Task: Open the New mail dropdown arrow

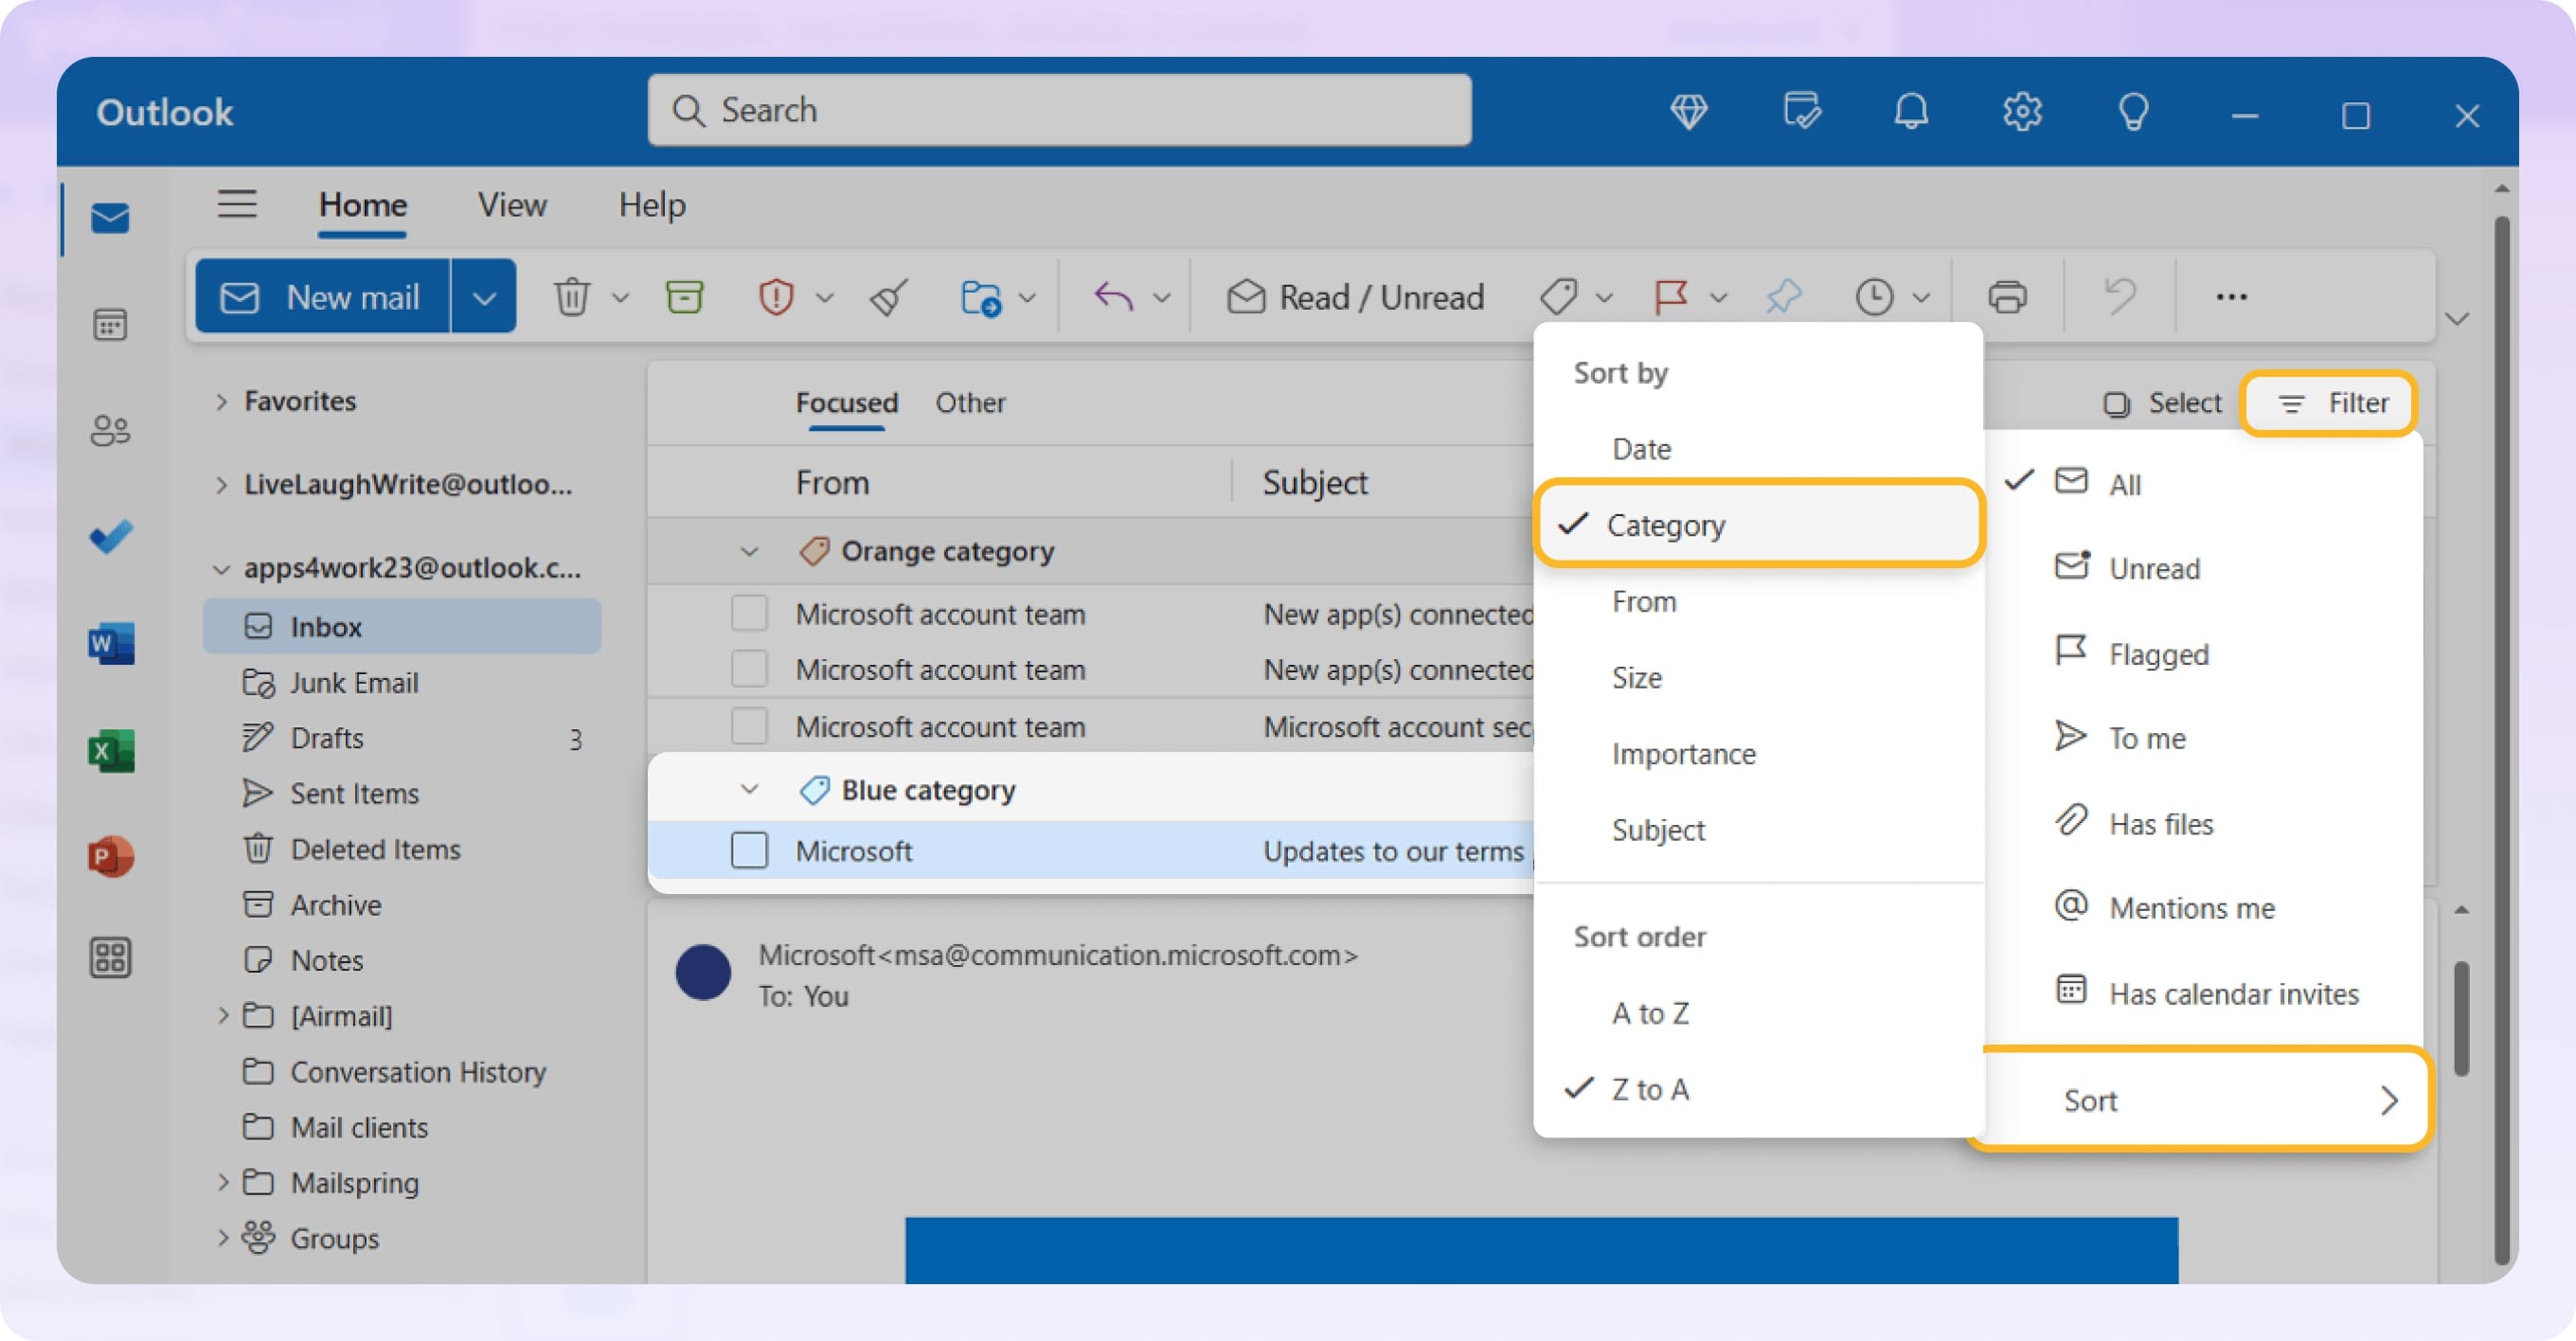Action: tap(484, 296)
